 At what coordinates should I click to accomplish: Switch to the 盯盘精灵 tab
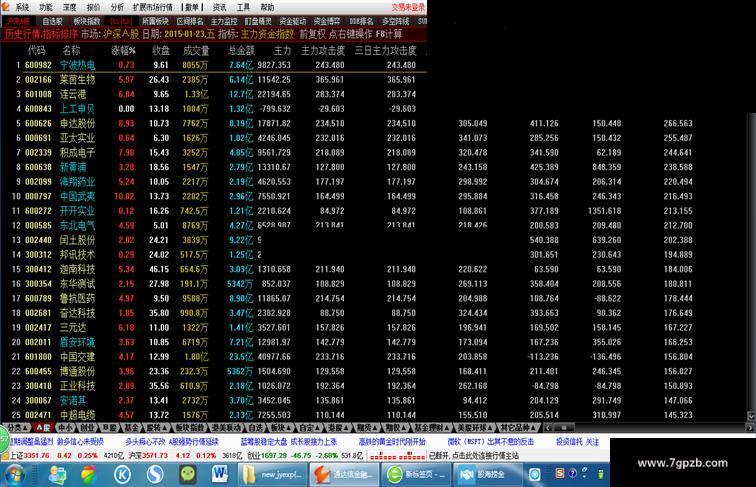(258, 21)
